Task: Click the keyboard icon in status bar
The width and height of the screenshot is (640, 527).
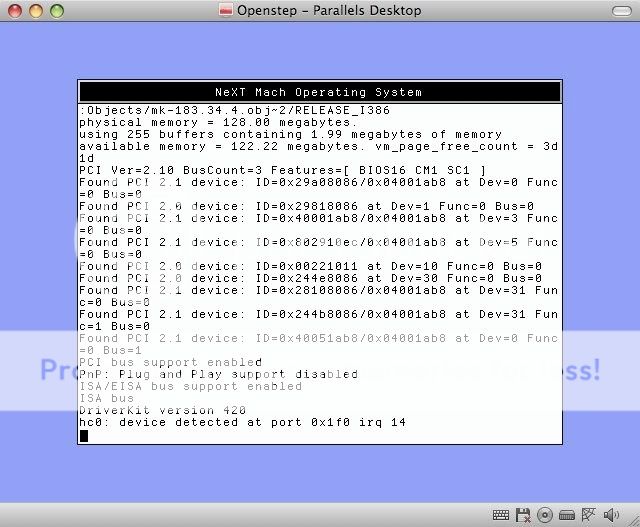Action: [x=500, y=515]
